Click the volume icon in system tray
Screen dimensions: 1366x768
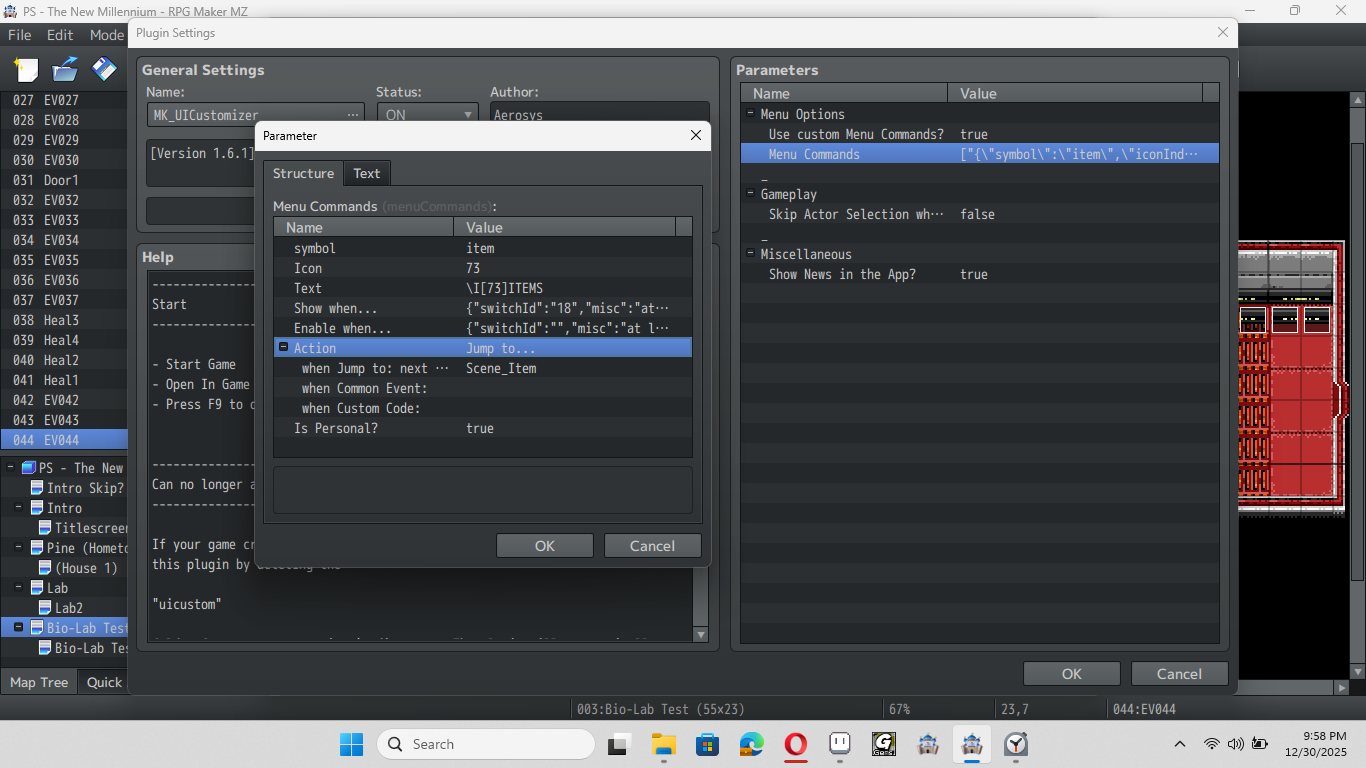1235,744
